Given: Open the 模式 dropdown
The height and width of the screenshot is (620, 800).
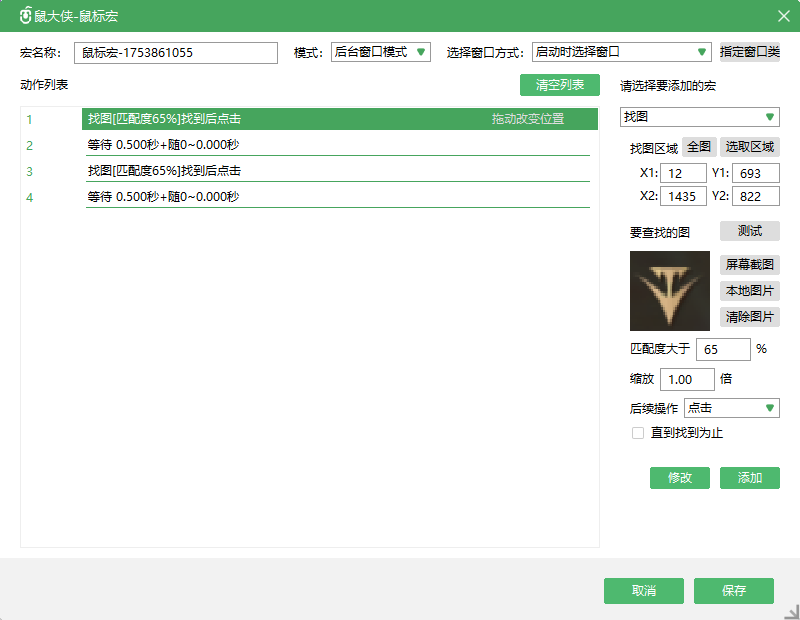Looking at the screenshot, I should point(380,52).
